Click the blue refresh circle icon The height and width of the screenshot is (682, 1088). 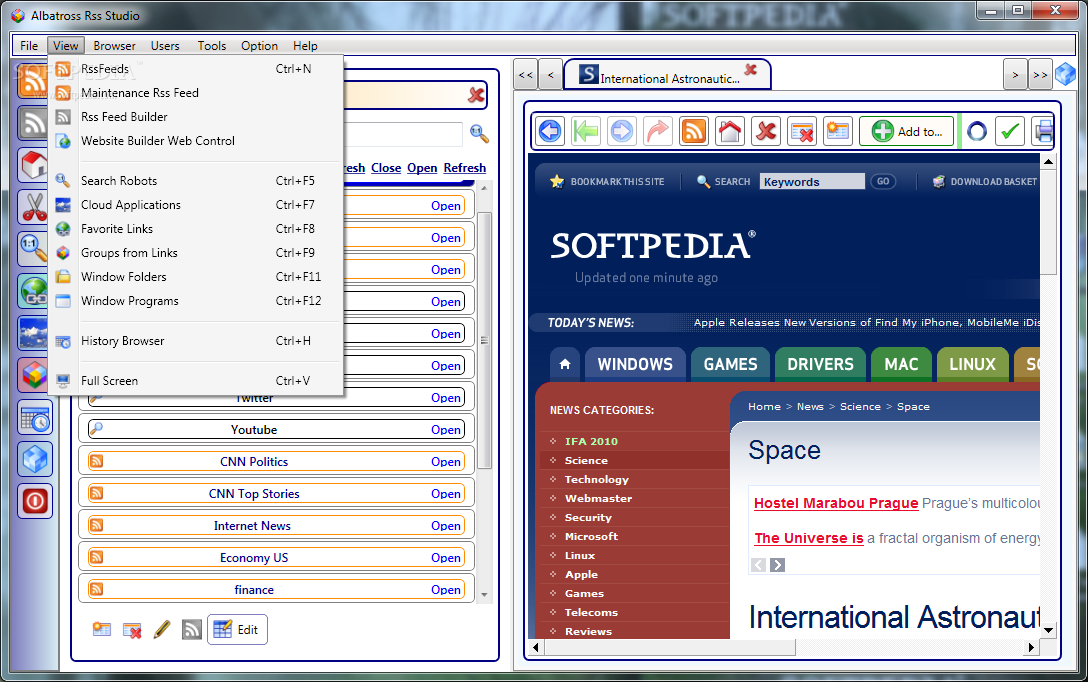[x=977, y=131]
